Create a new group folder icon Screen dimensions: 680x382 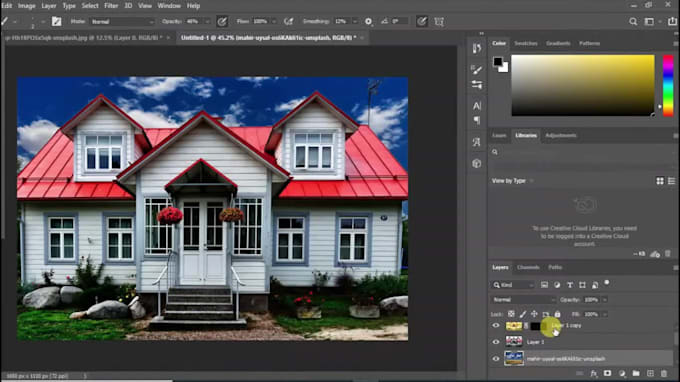click(x=636, y=373)
